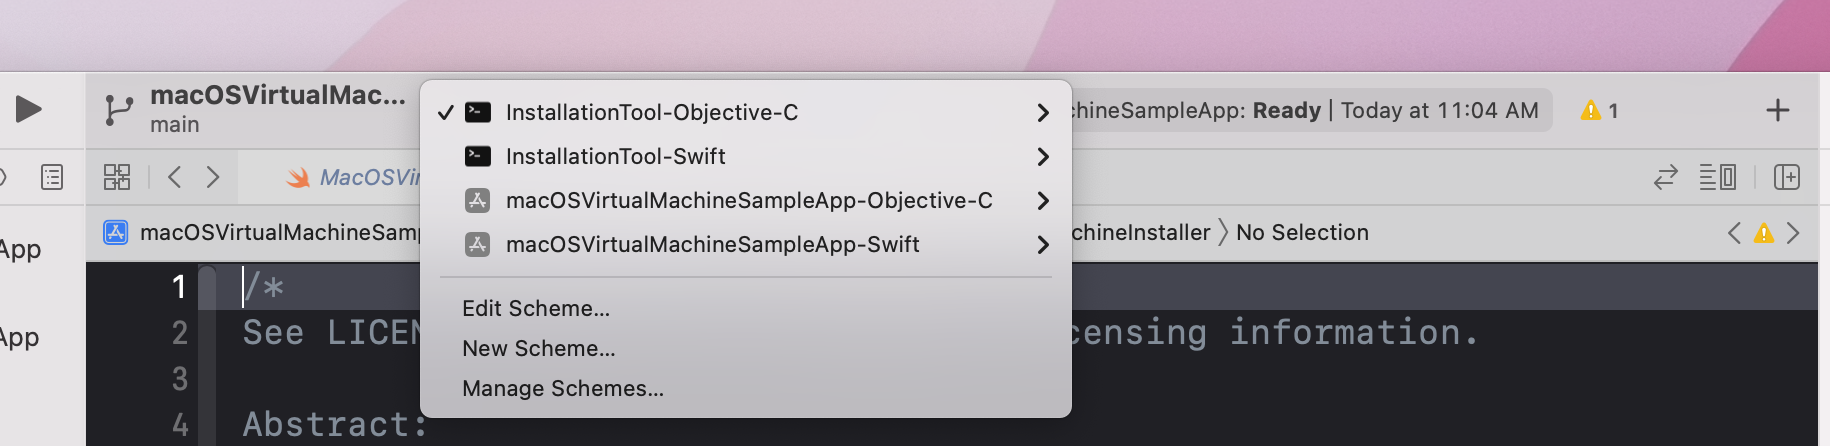Click No Selection in the jump bar

1302,232
